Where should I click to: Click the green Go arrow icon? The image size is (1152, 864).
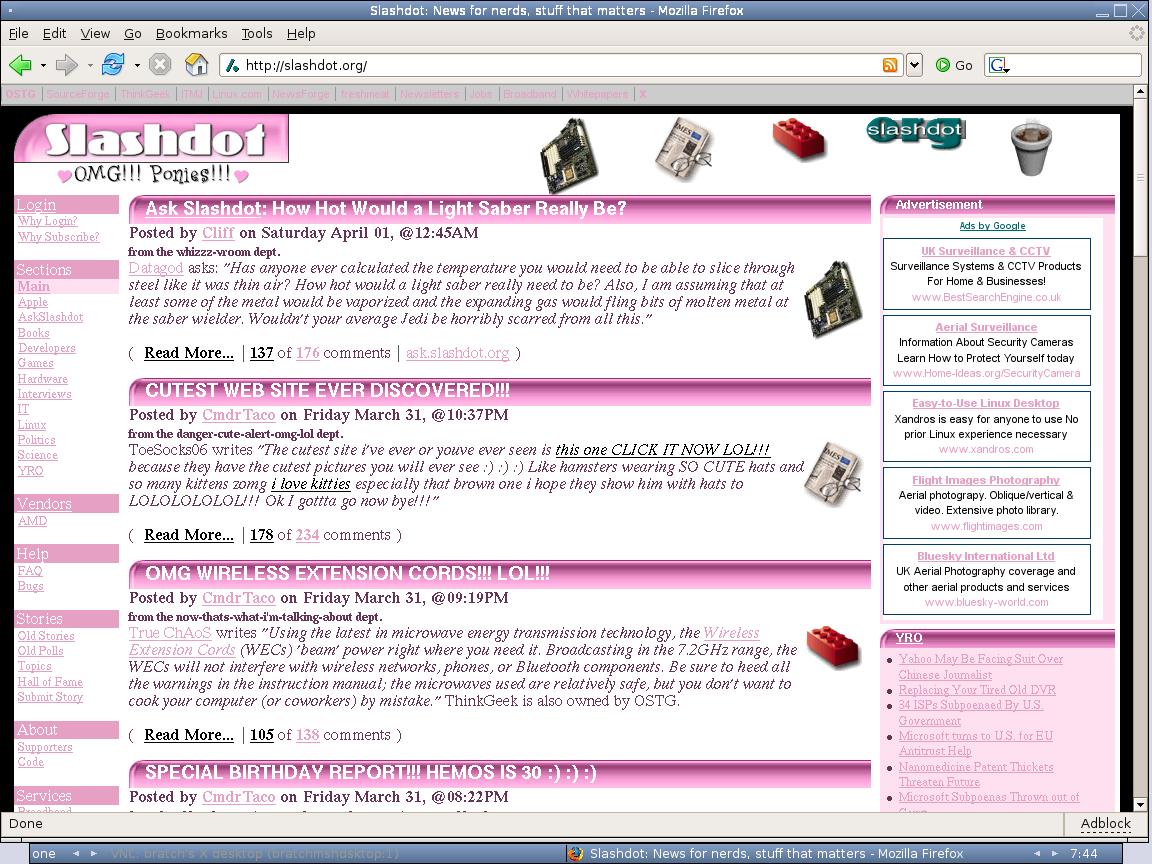coord(943,65)
